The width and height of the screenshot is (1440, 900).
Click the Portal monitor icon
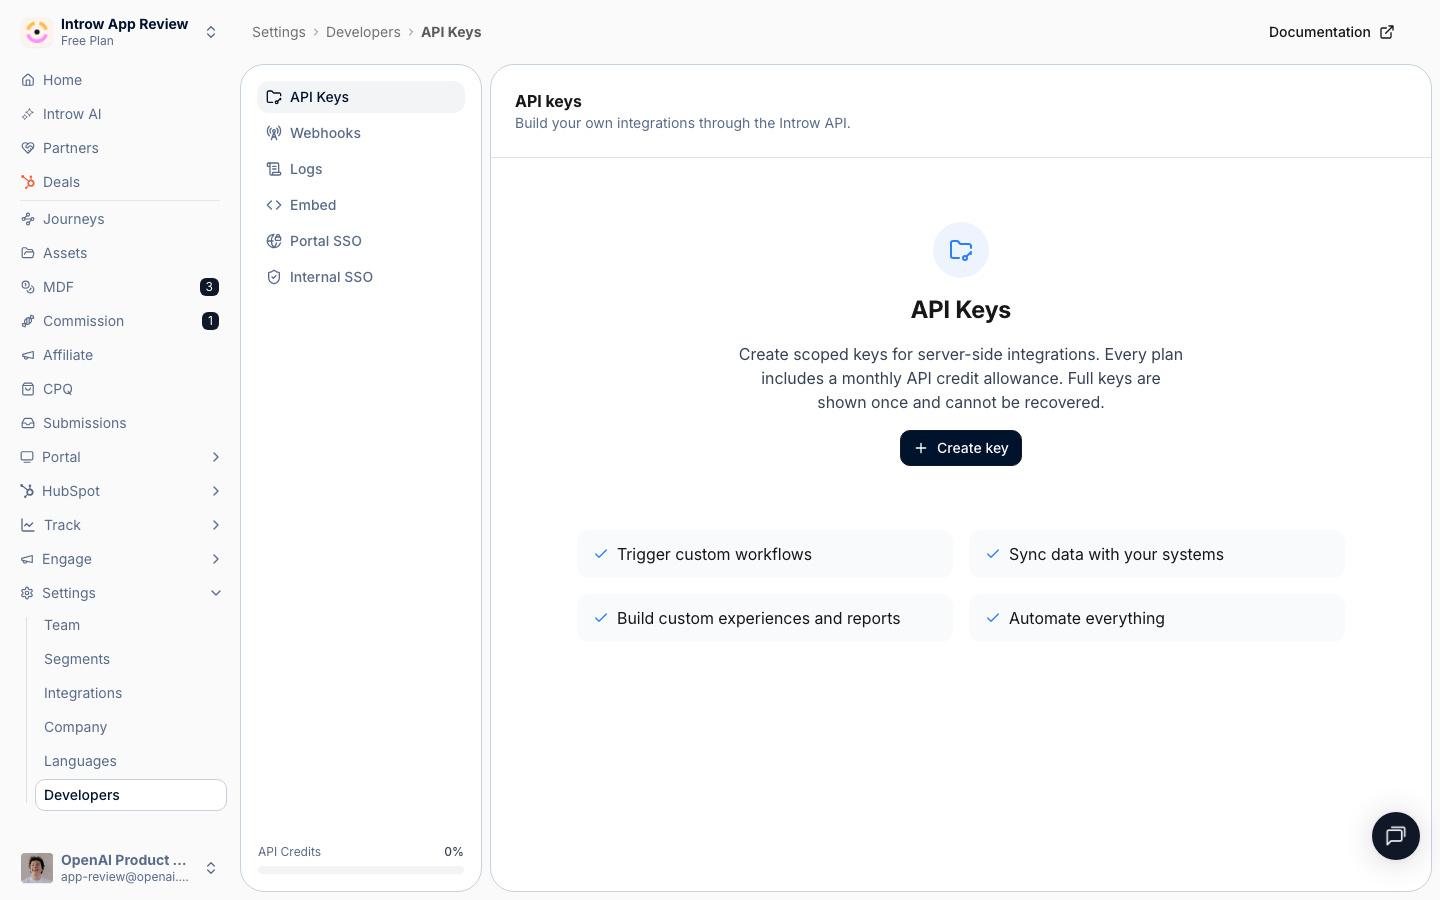pyautogui.click(x=27, y=457)
